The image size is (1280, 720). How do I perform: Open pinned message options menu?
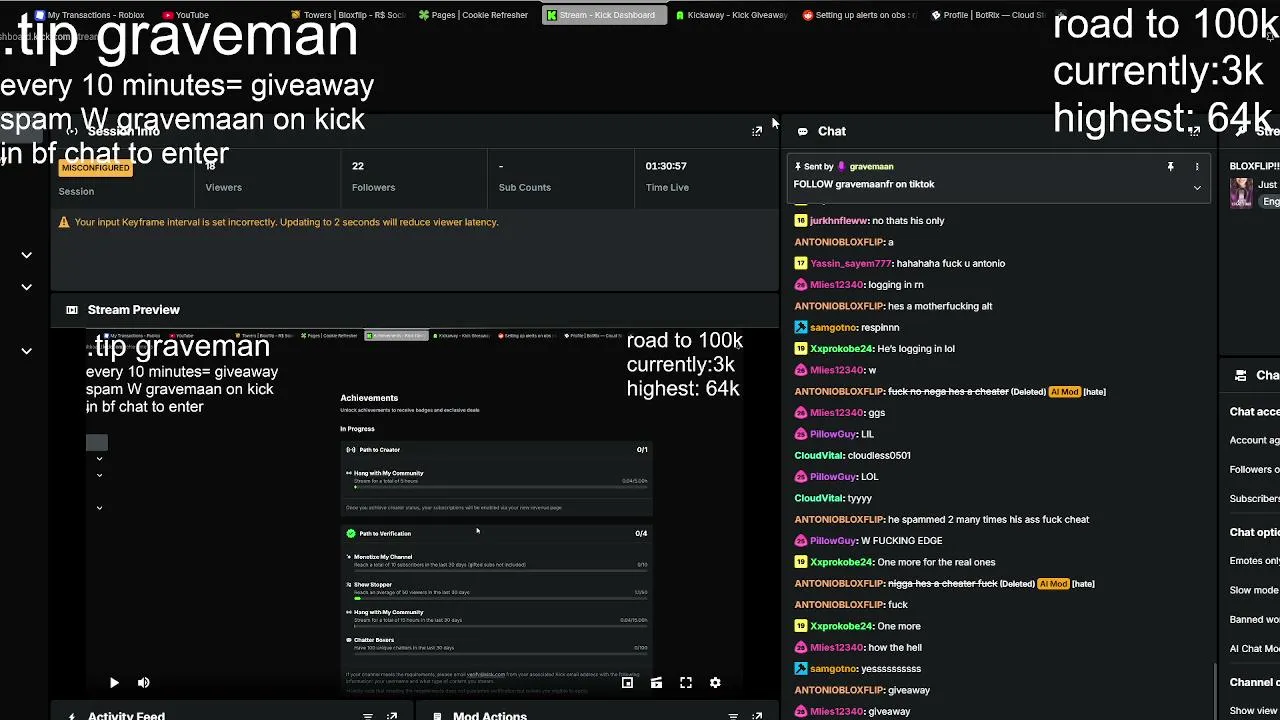pos(1197,167)
